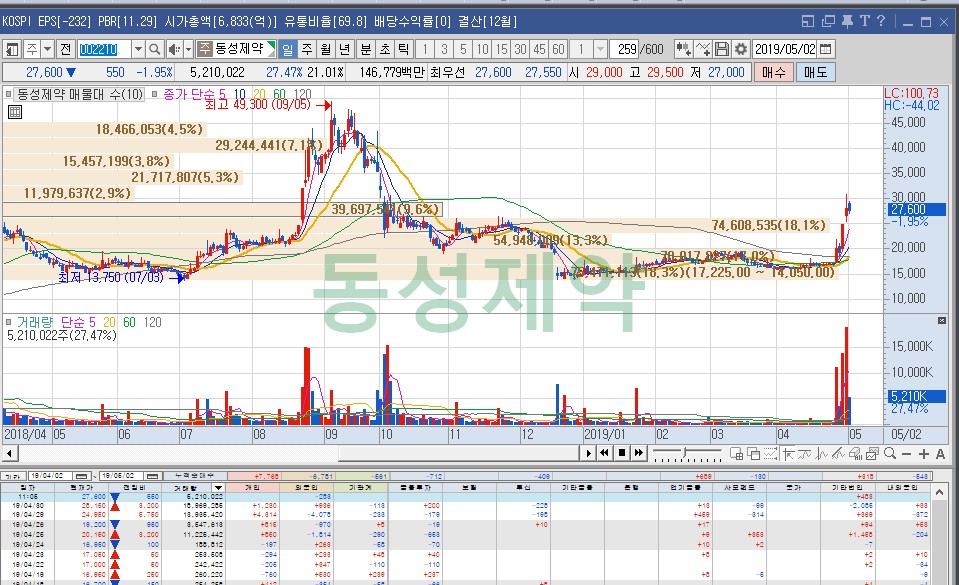Expand the interval count dropdown after 1
The height and width of the screenshot is (585, 959).
click(600, 49)
